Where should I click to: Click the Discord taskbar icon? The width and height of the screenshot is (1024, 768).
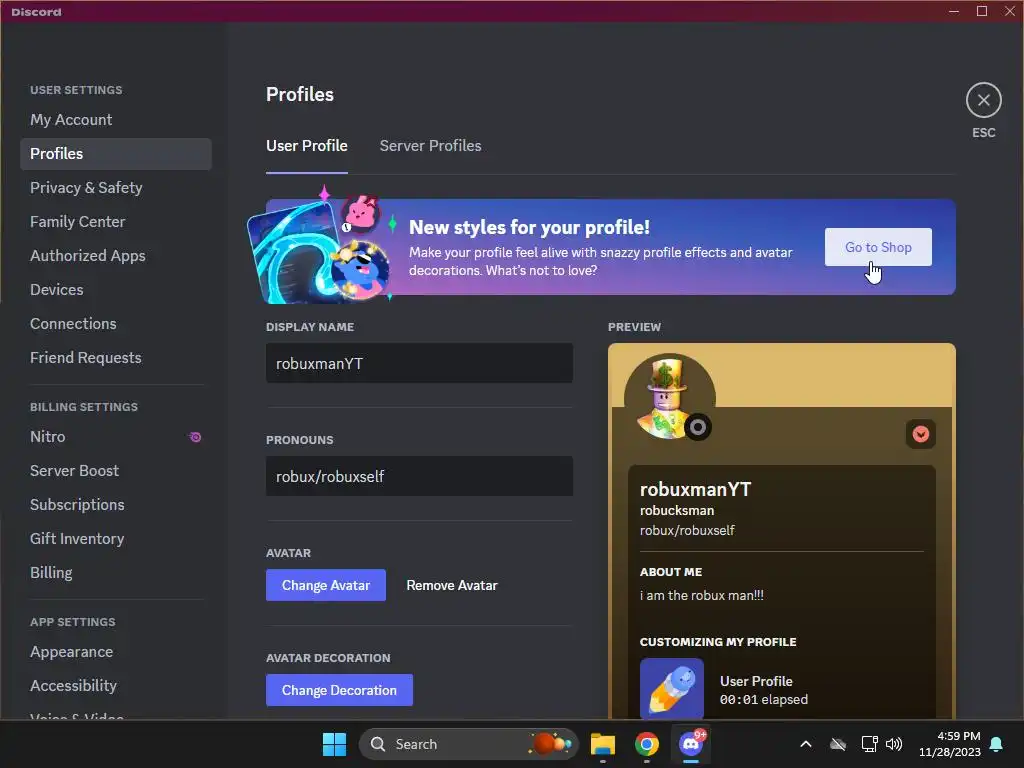[691, 744]
